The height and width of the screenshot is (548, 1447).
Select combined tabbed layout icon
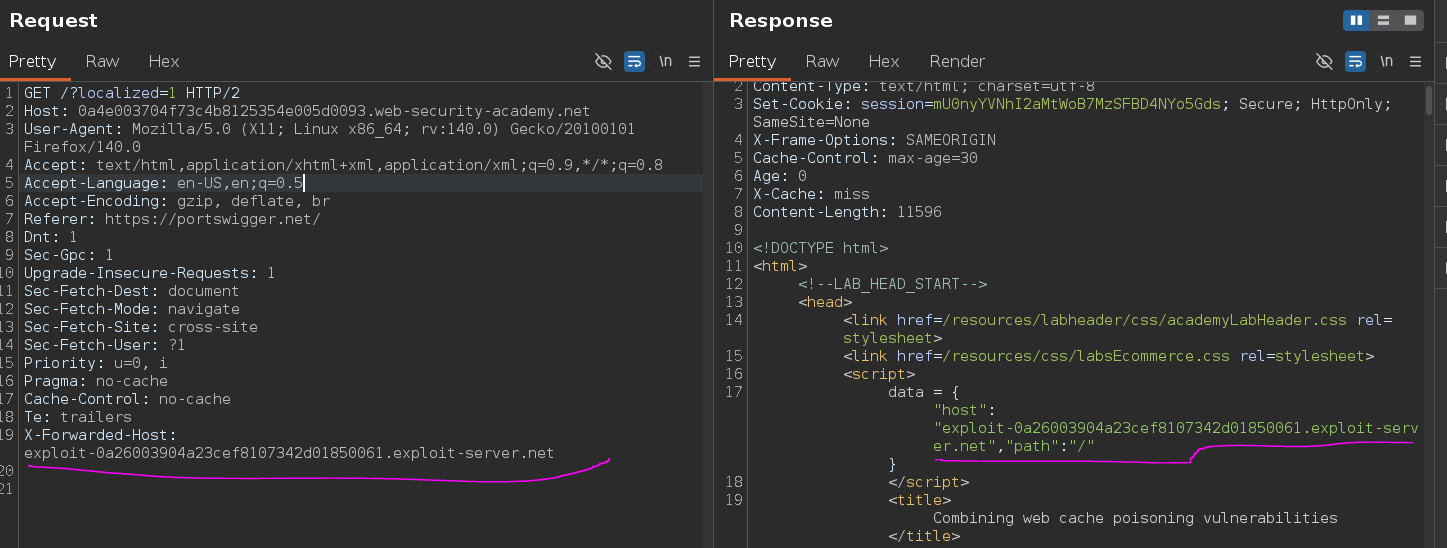point(1411,20)
